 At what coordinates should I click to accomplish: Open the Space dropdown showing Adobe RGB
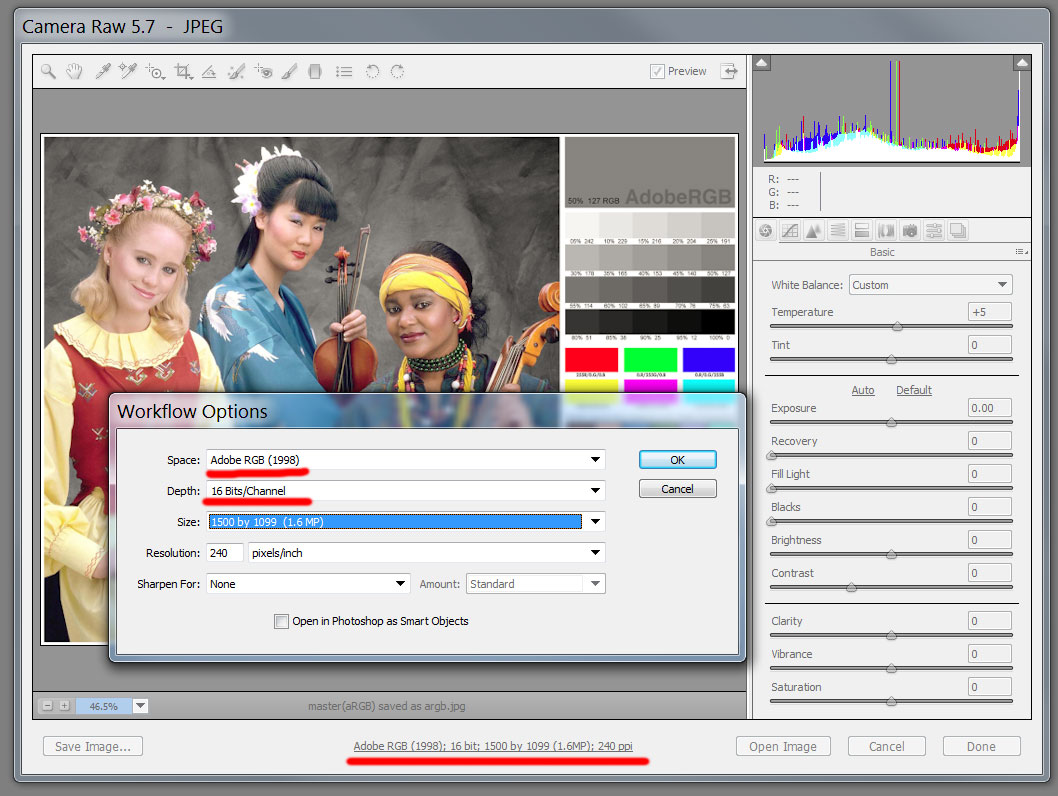click(x=405, y=460)
